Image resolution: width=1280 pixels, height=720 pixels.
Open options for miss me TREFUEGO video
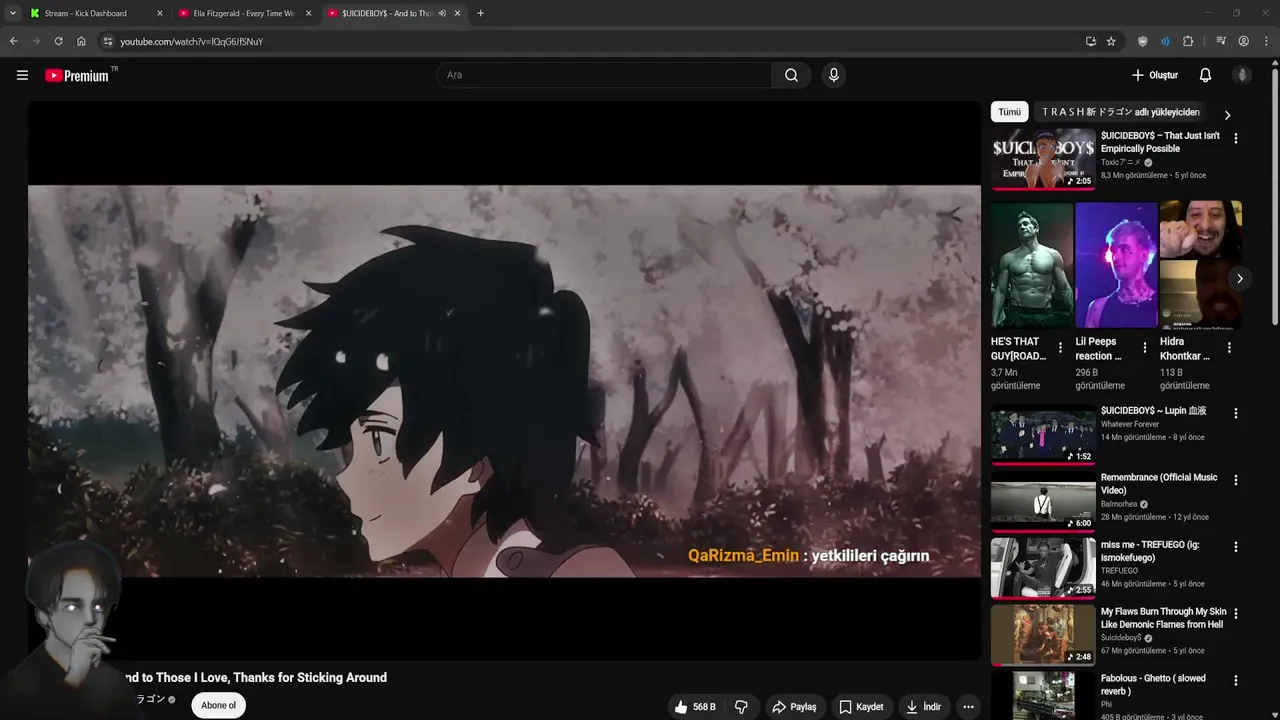[x=1235, y=547]
